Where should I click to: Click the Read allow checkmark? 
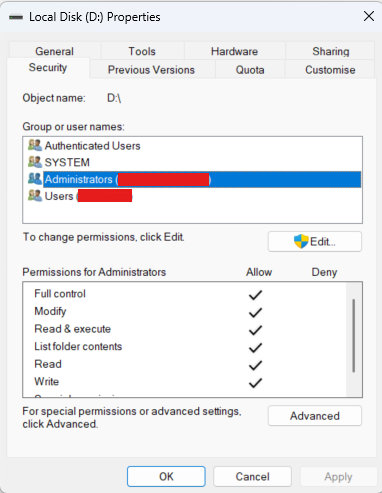pyautogui.click(x=255, y=365)
